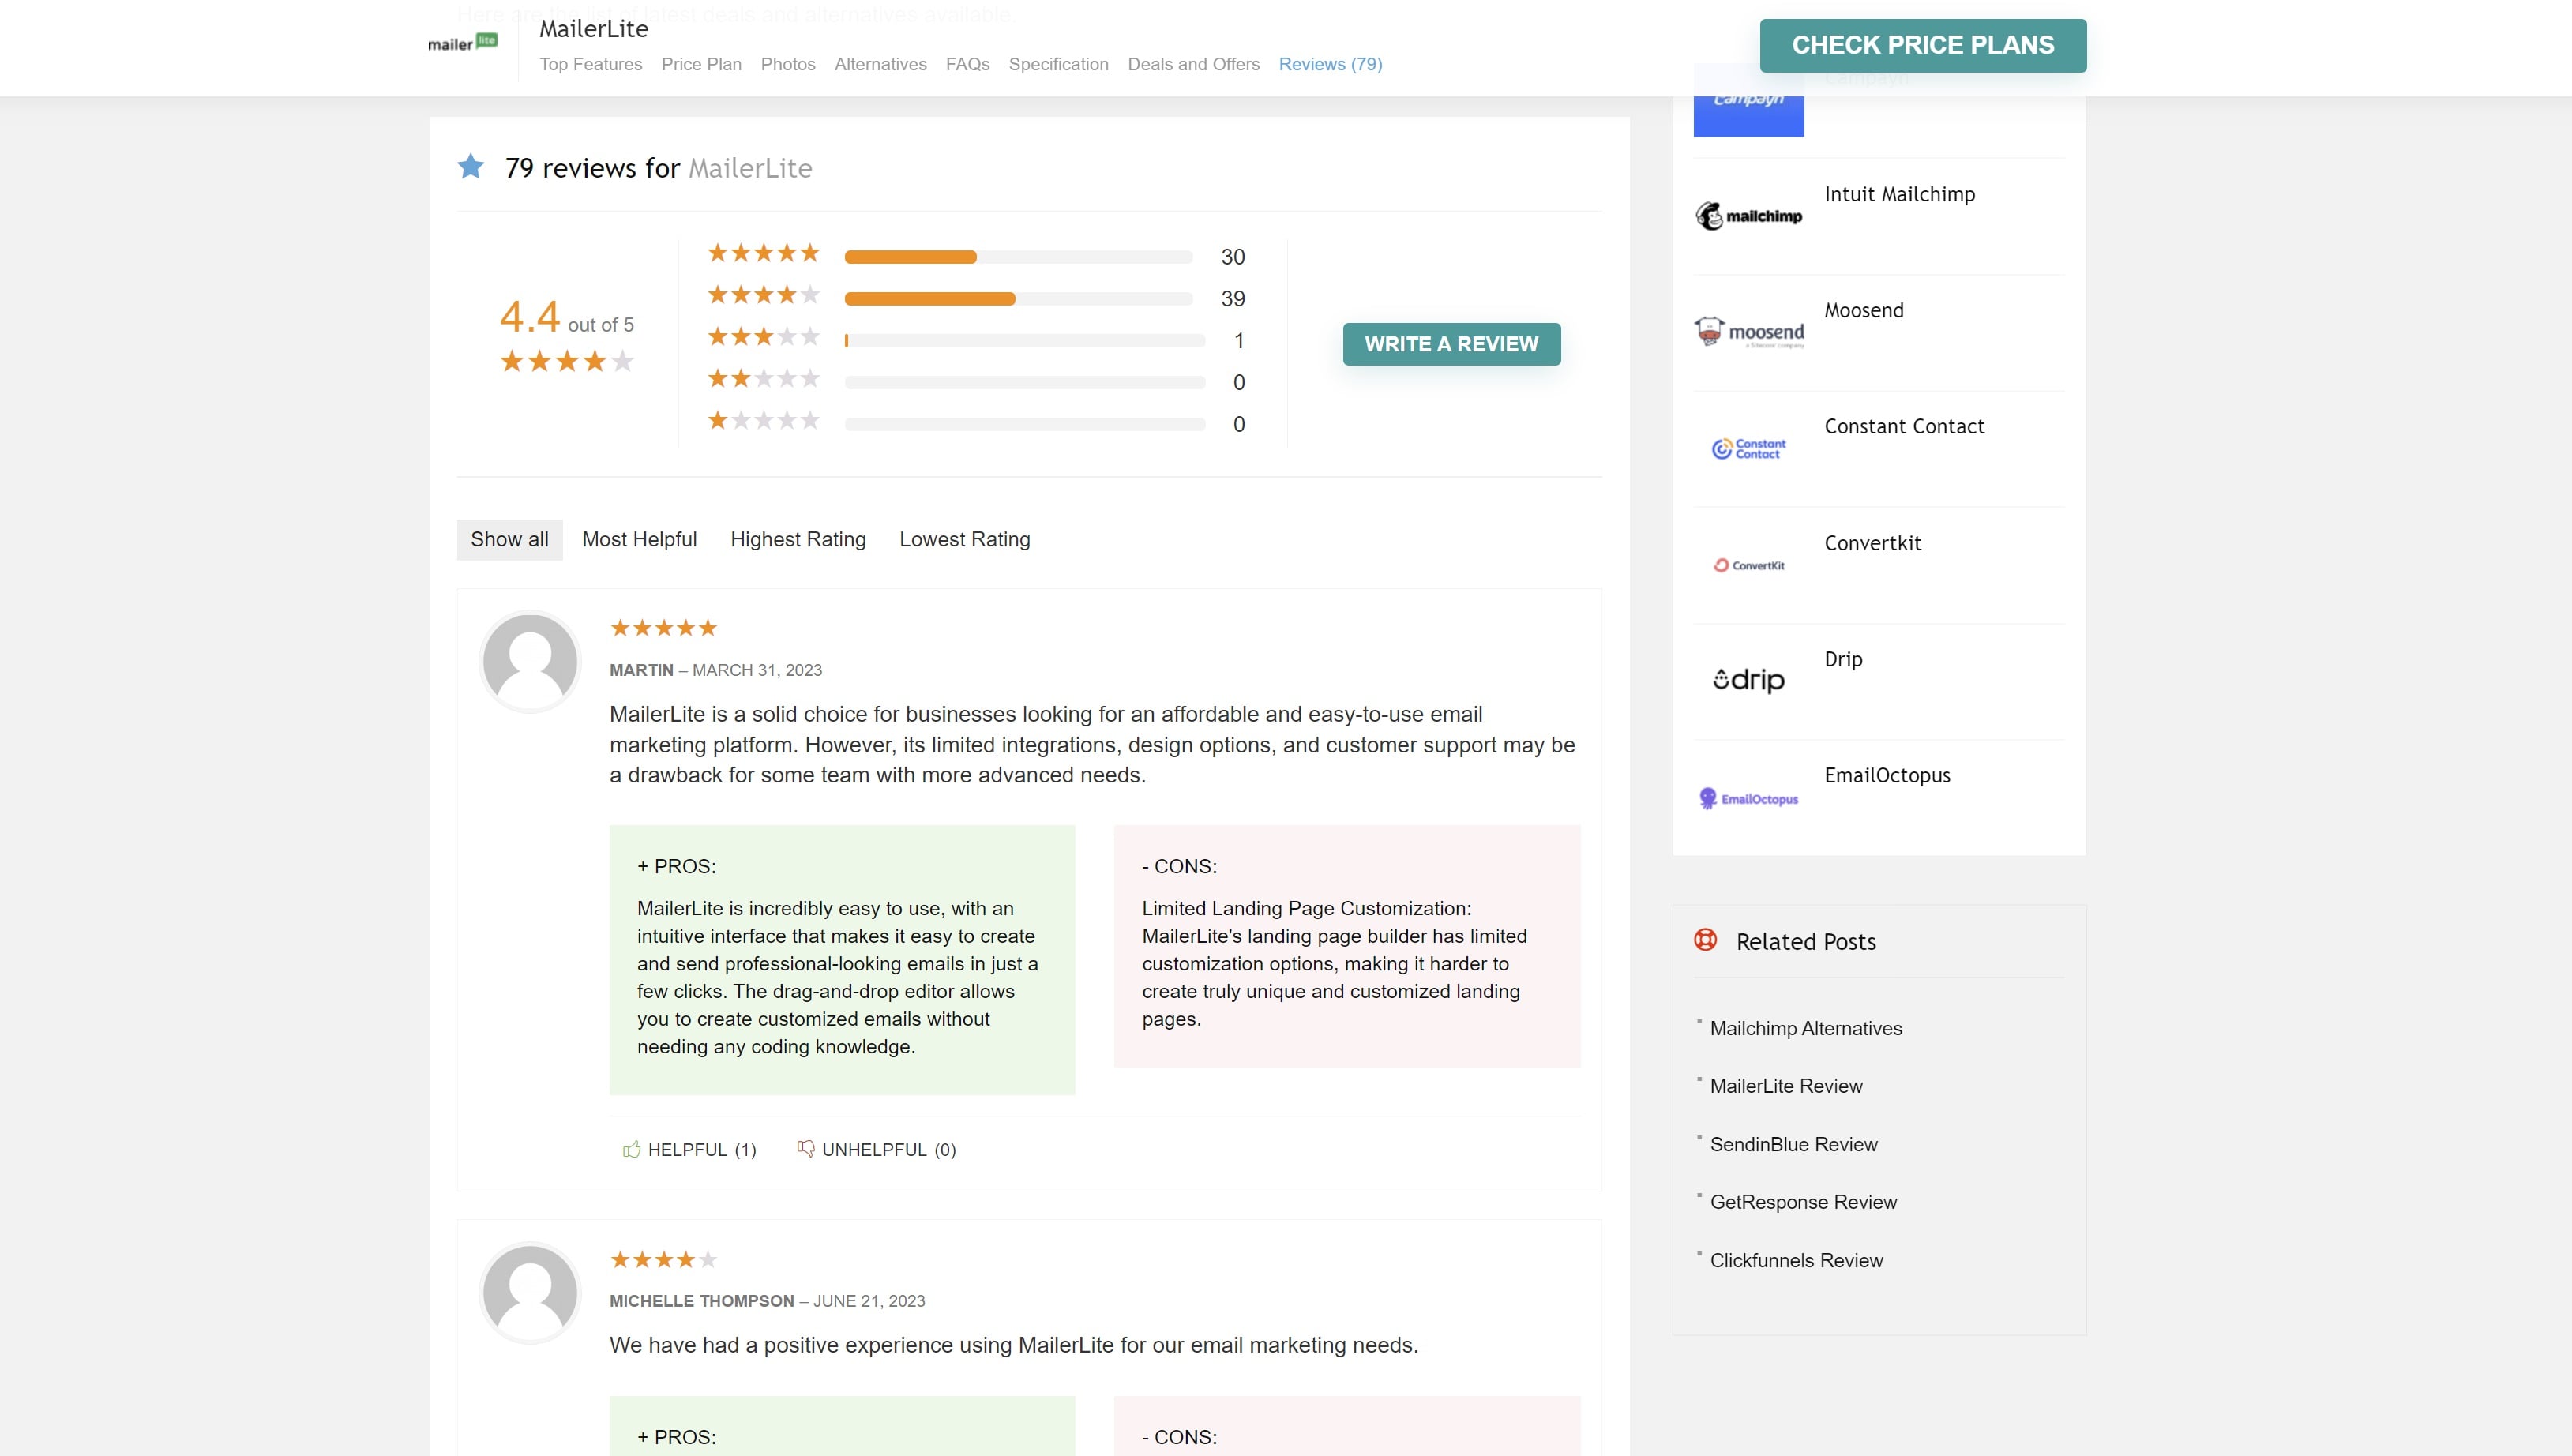Click Martin's reviewer avatar

coord(530,661)
